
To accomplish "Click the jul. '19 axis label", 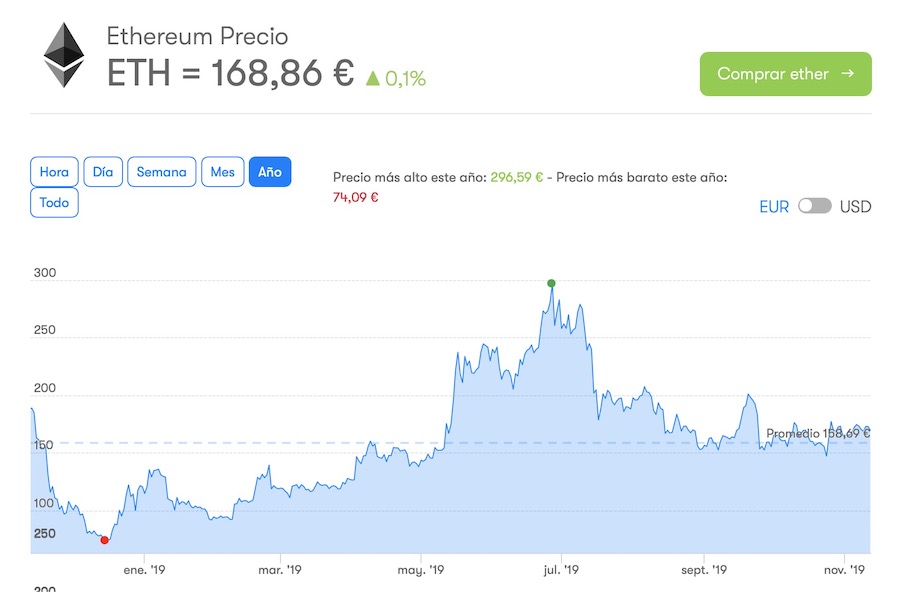I will (561, 570).
